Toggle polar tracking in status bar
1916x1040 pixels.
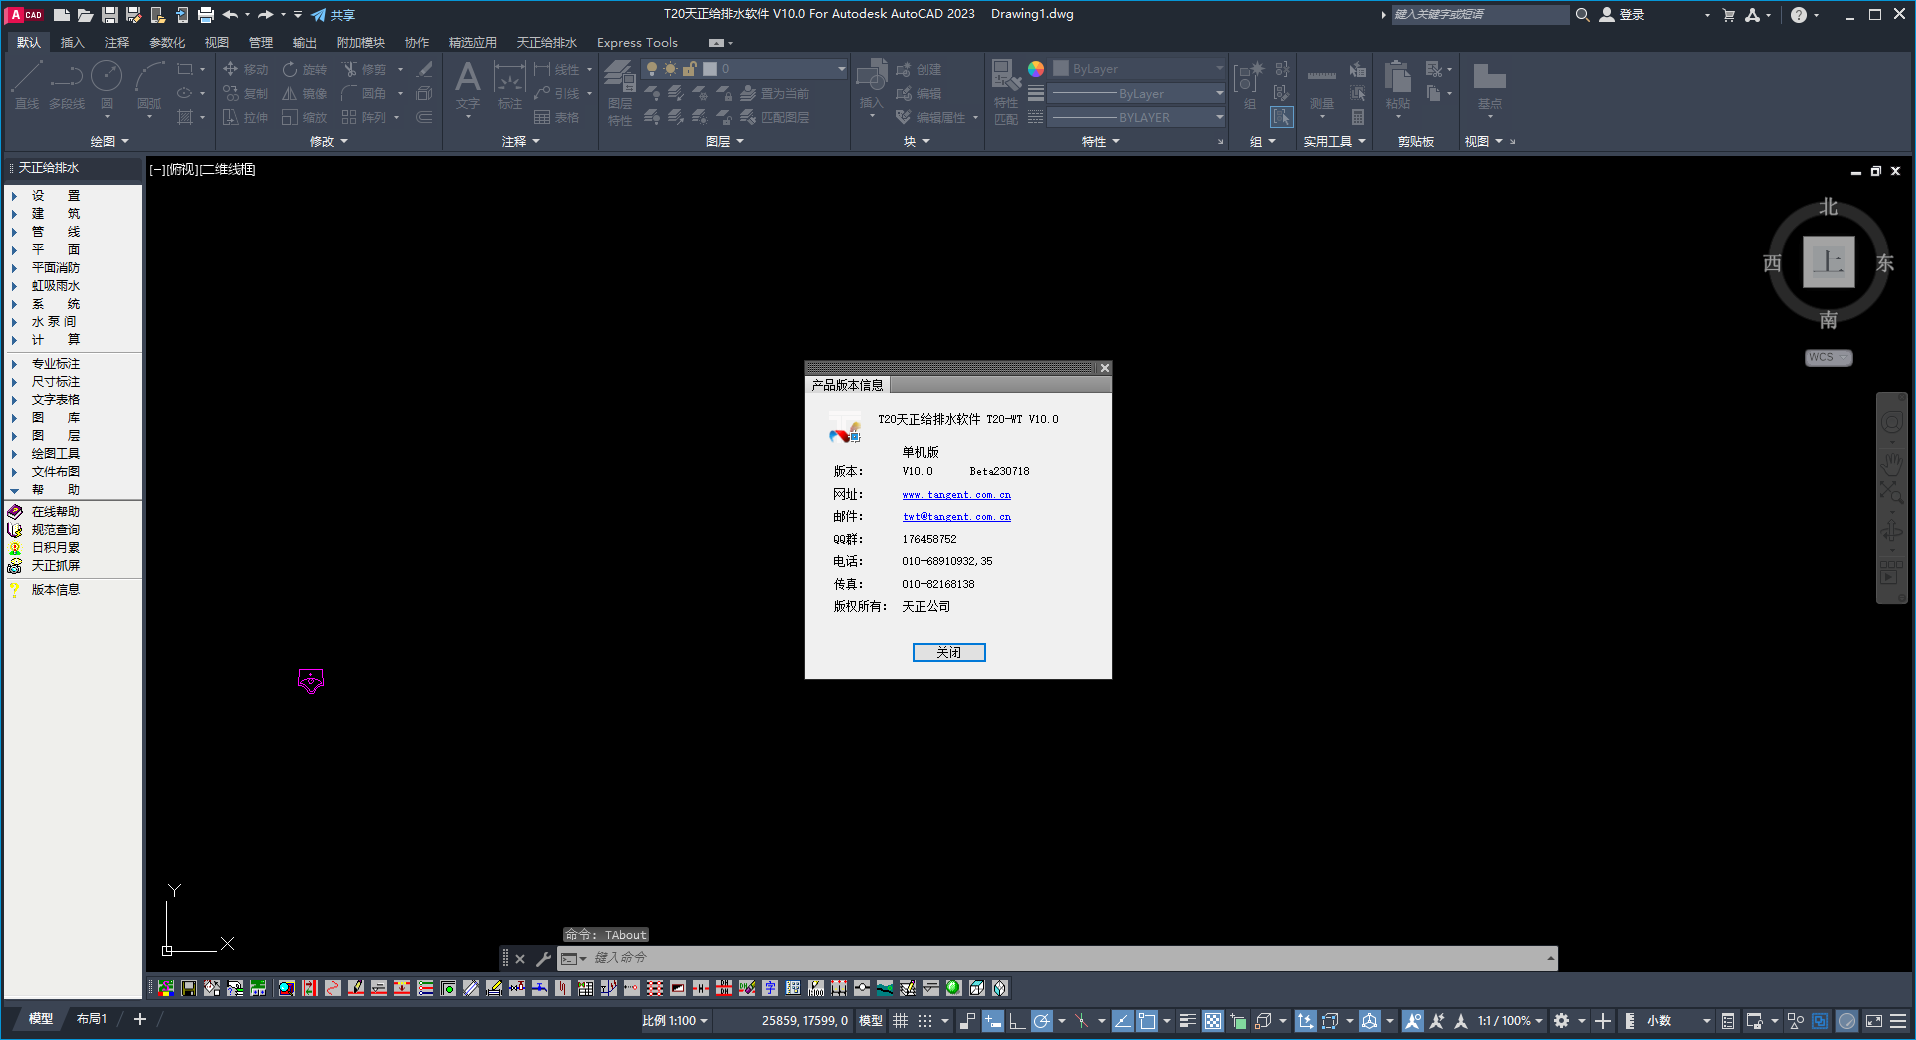(1041, 1021)
